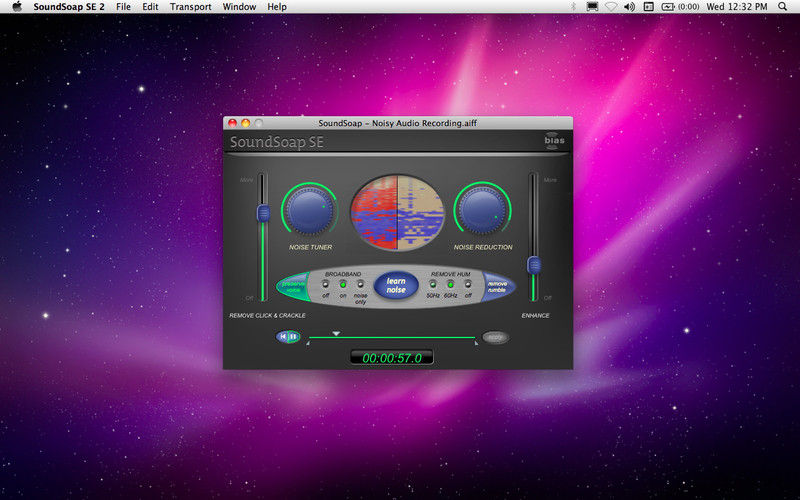Image resolution: width=800 pixels, height=500 pixels.
Task: Click the ENHANCE label
Action: pos(535,315)
